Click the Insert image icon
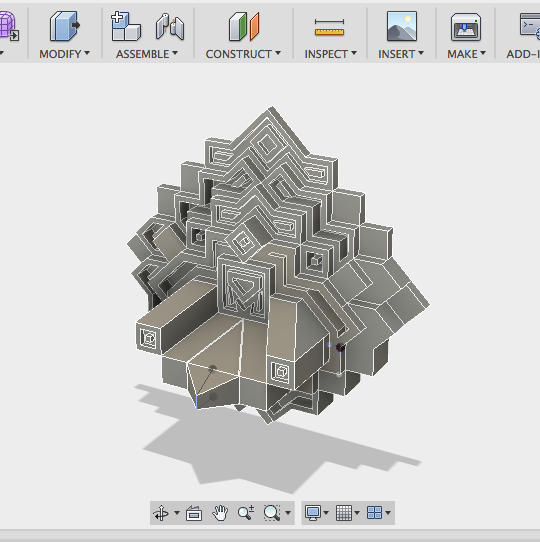 (402, 26)
